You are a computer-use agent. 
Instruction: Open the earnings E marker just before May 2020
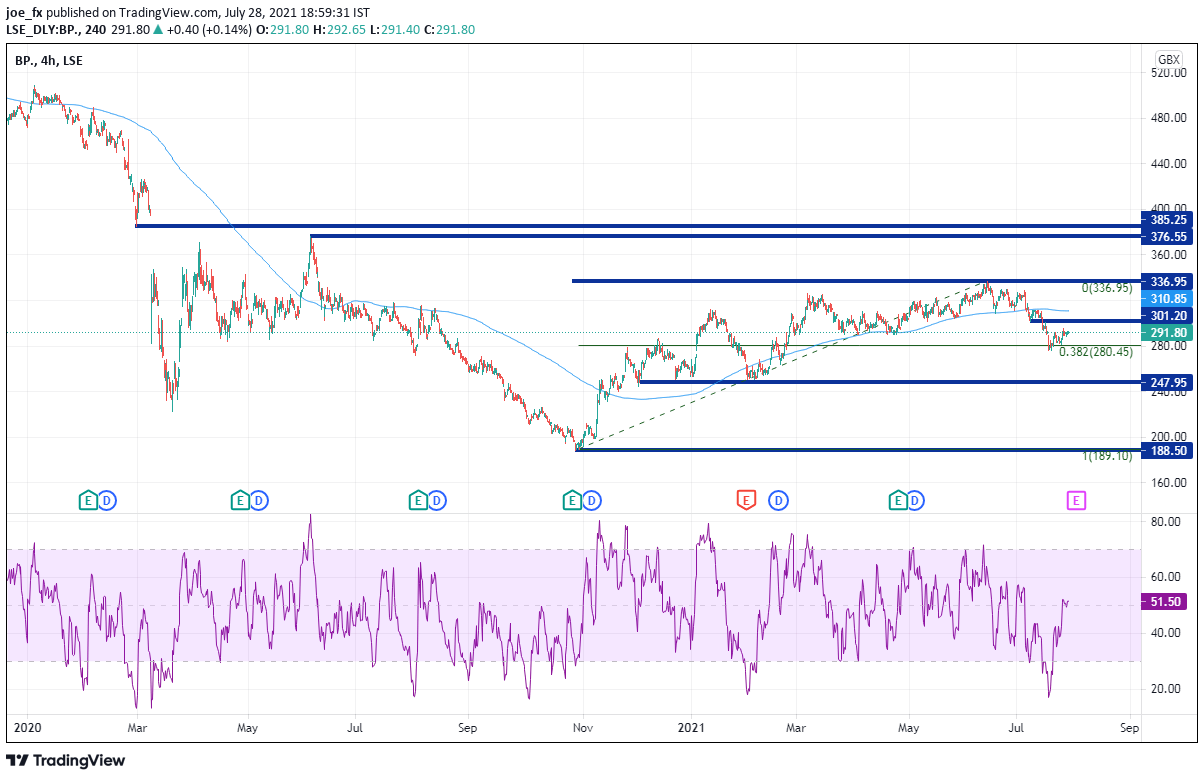point(240,499)
